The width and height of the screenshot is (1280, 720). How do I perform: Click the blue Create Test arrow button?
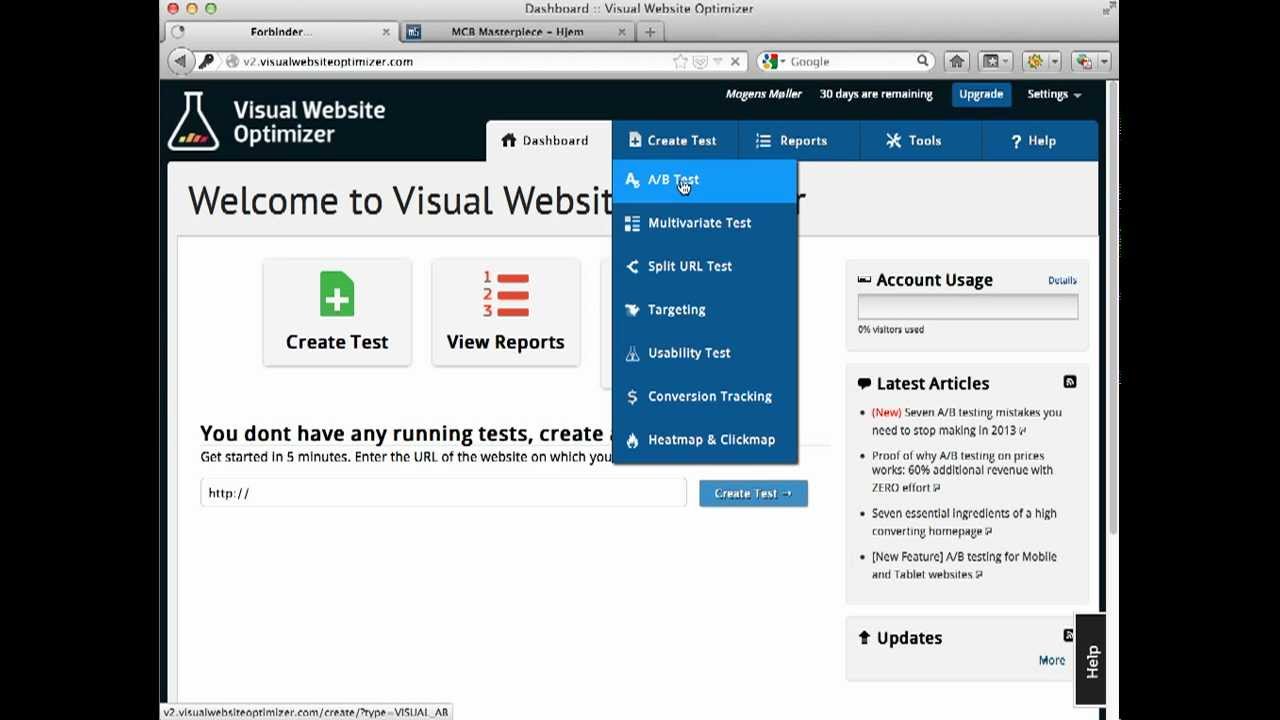[x=753, y=493]
